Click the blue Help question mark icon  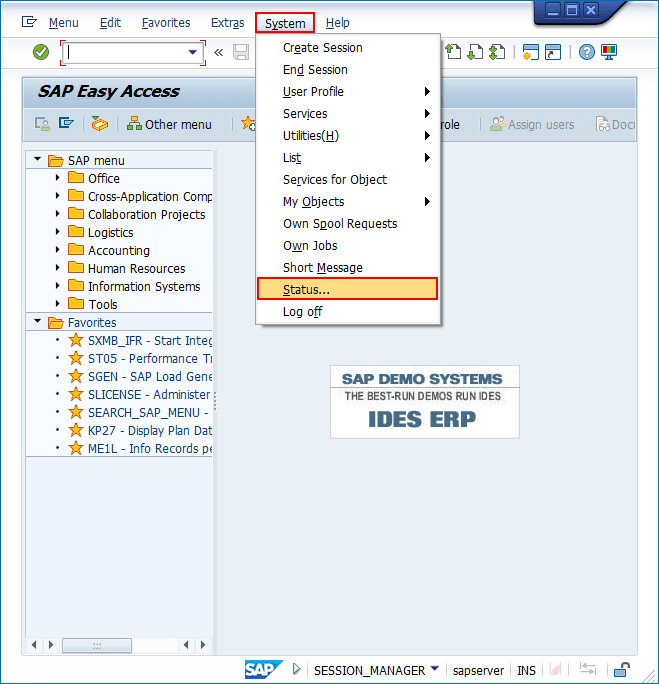[x=587, y=52]
